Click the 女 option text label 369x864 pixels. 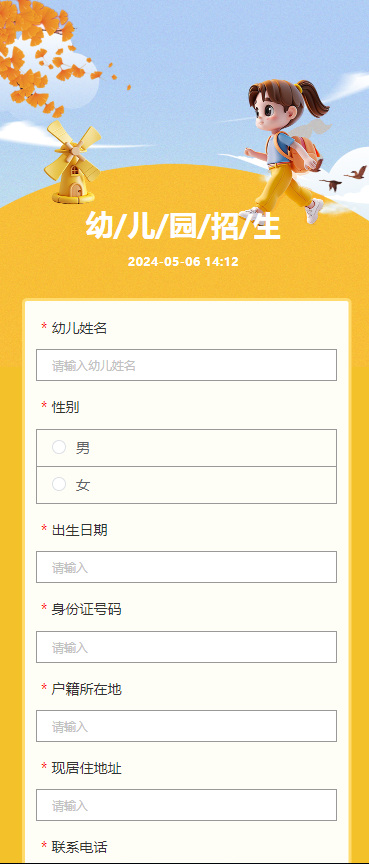pos(83,485)
